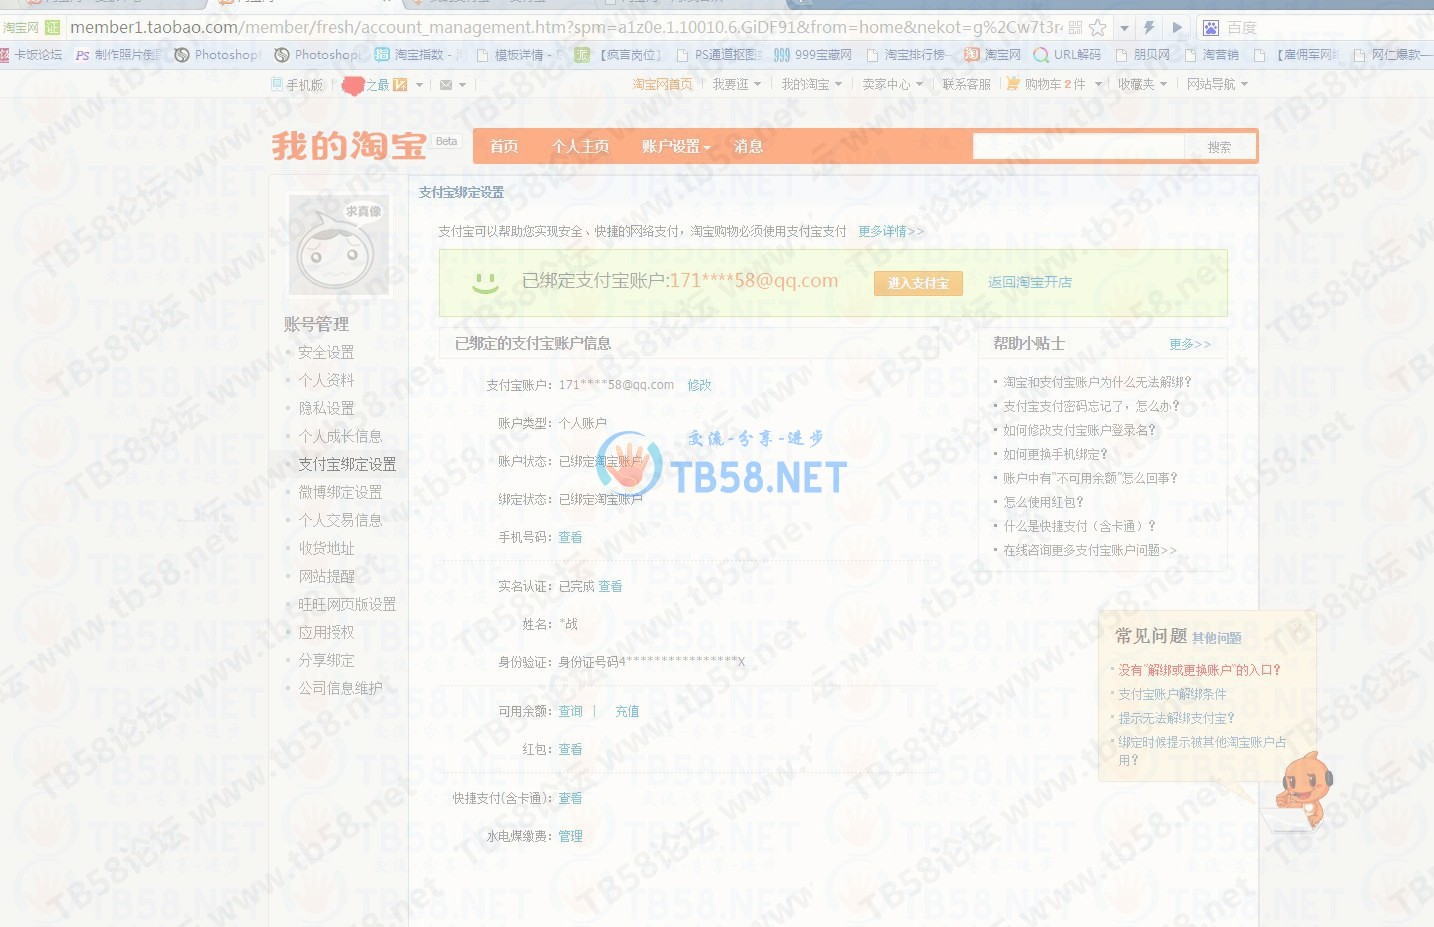Viewport: 1434px width, 927px height.
Task: Click the lightning bolt speed-mode icon
Action: (1150, 28)
